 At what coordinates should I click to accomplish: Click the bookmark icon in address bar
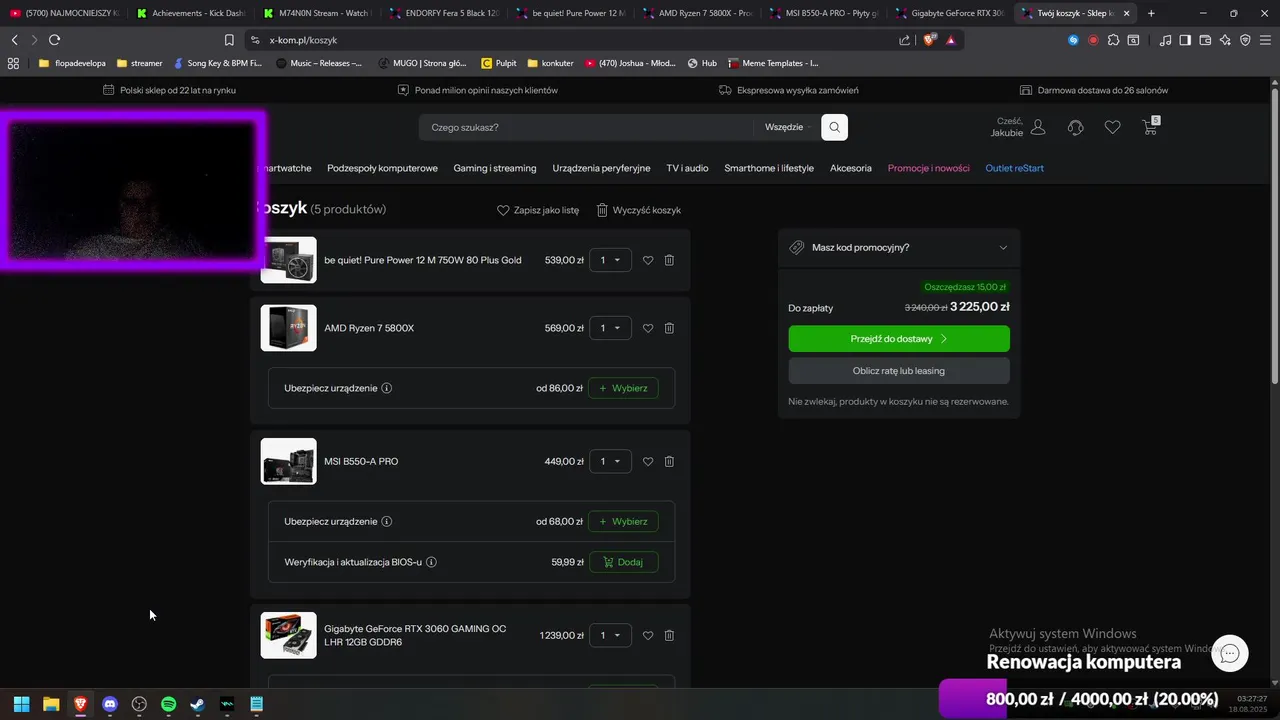pos(229,40)
